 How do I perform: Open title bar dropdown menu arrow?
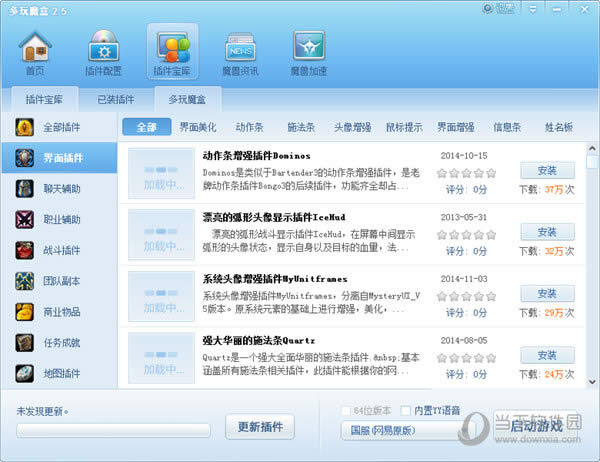coord(535,8)
